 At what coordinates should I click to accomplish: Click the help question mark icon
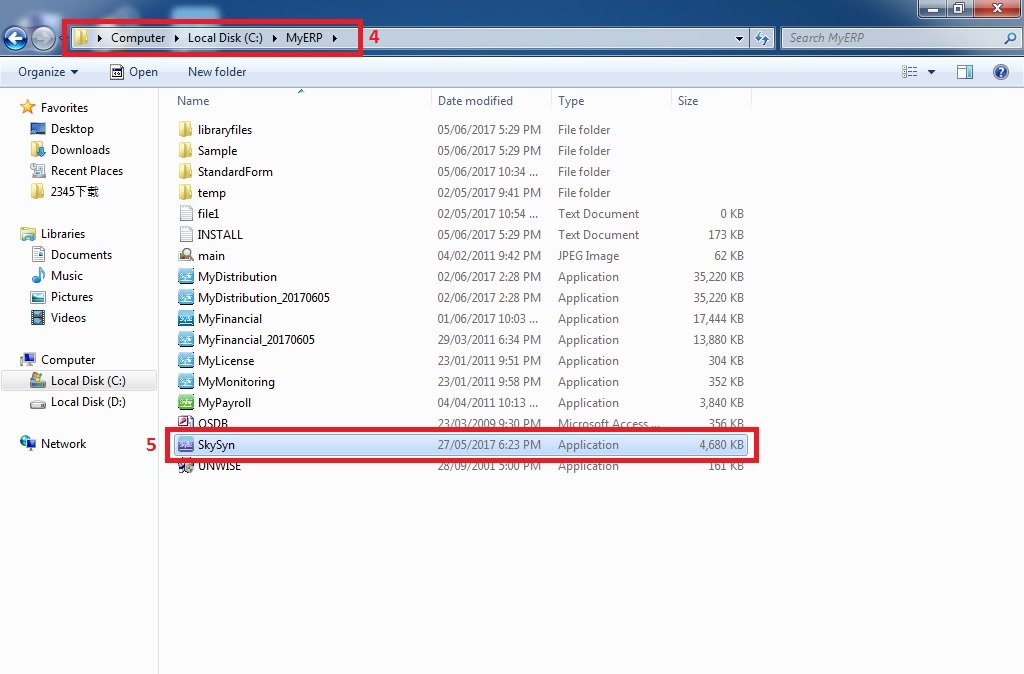point(1000,72)
